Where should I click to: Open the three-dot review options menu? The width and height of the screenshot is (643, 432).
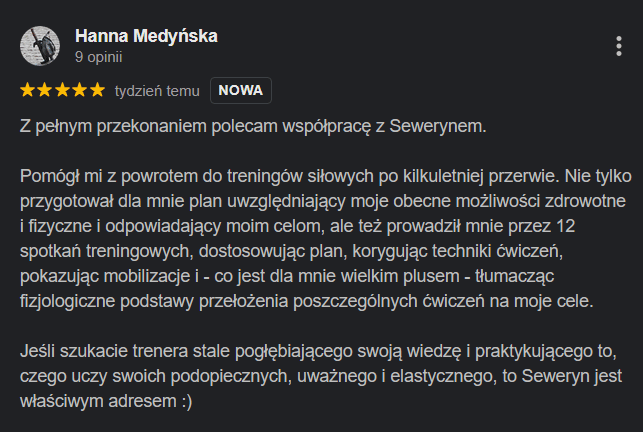click(620, 46)
